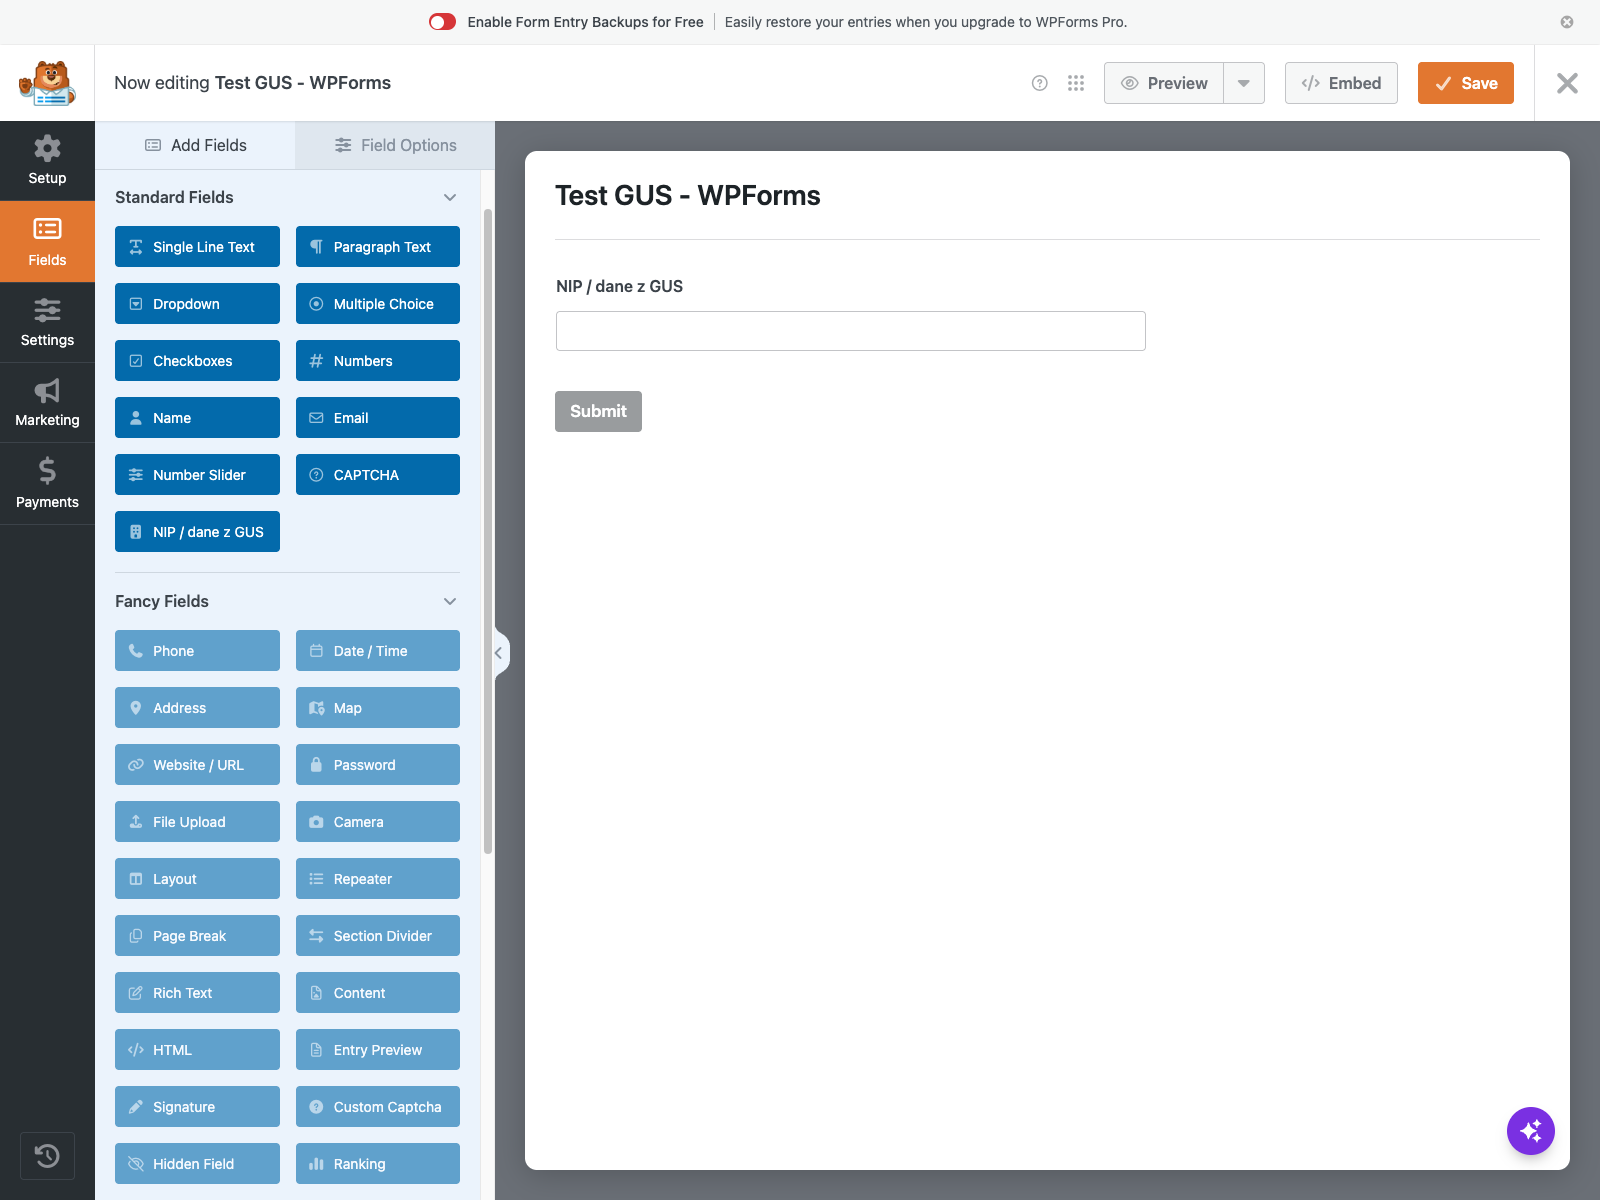Click the Entry Preview fancy field

tap(378, 1050)
